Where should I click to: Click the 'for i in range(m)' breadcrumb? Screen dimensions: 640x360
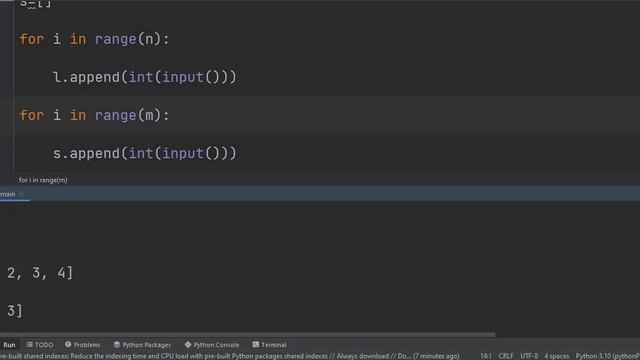coord(43,180)
